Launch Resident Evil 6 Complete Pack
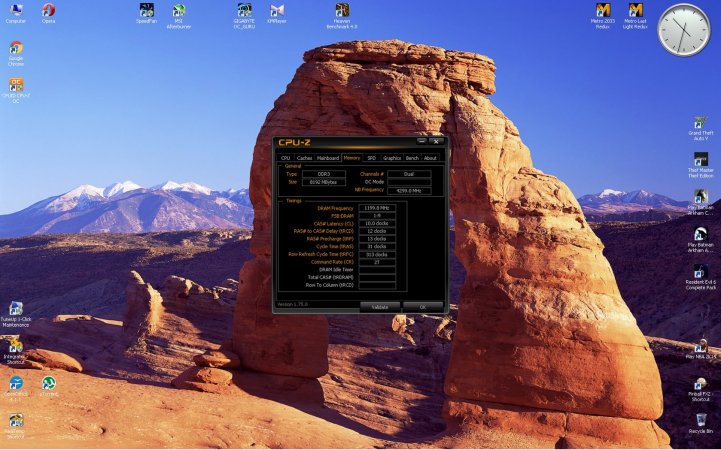721x450 pixels. (701, 277)
